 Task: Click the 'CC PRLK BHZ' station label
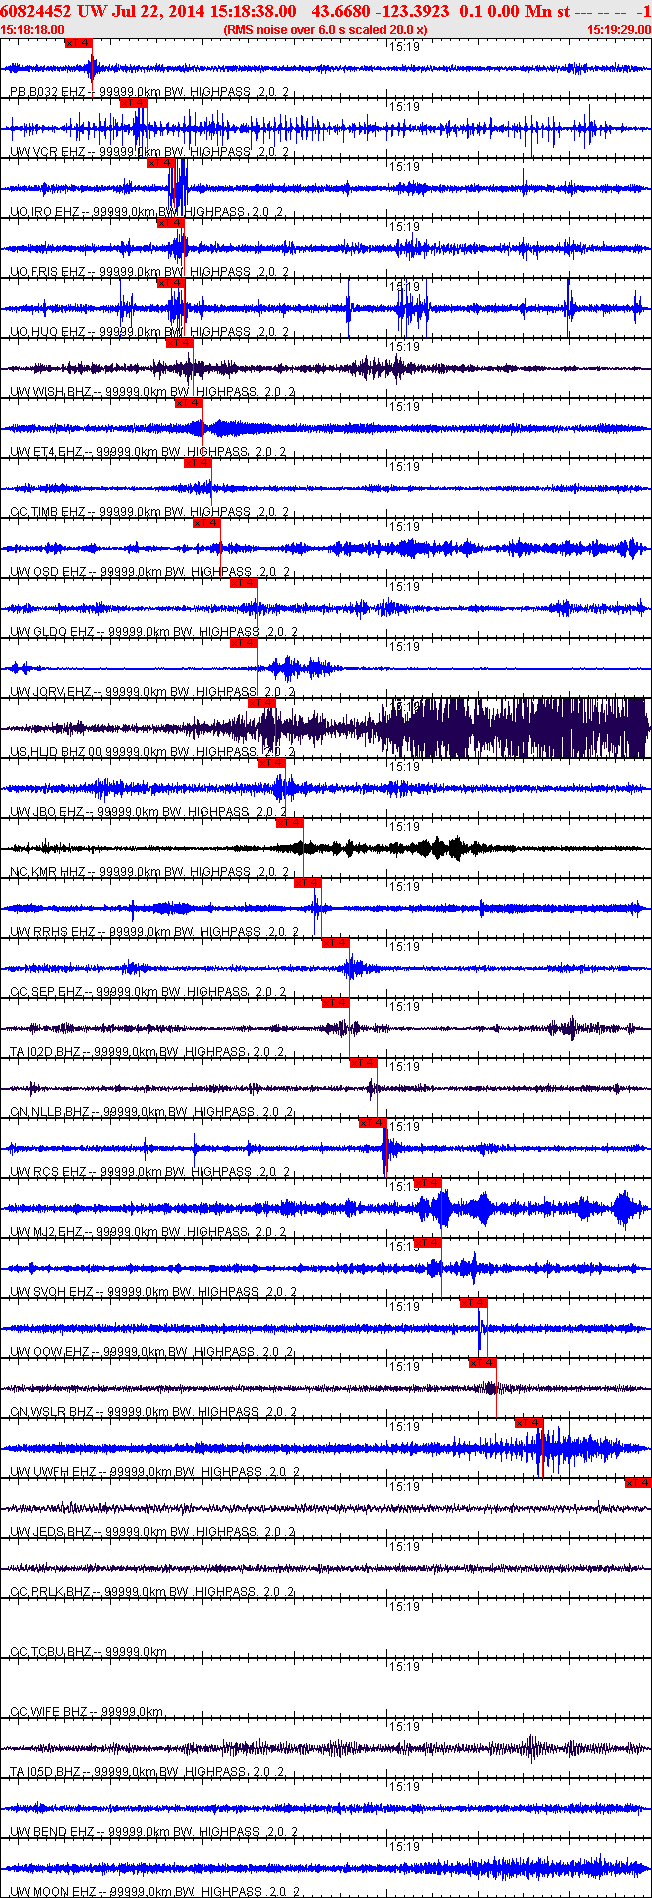coord(51,1592)
